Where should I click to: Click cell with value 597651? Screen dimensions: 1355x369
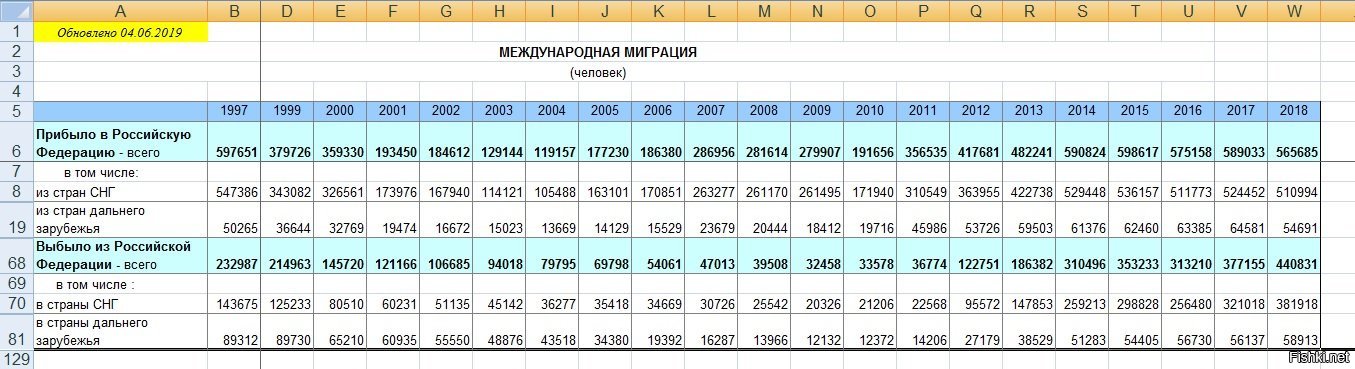[235, 151]
